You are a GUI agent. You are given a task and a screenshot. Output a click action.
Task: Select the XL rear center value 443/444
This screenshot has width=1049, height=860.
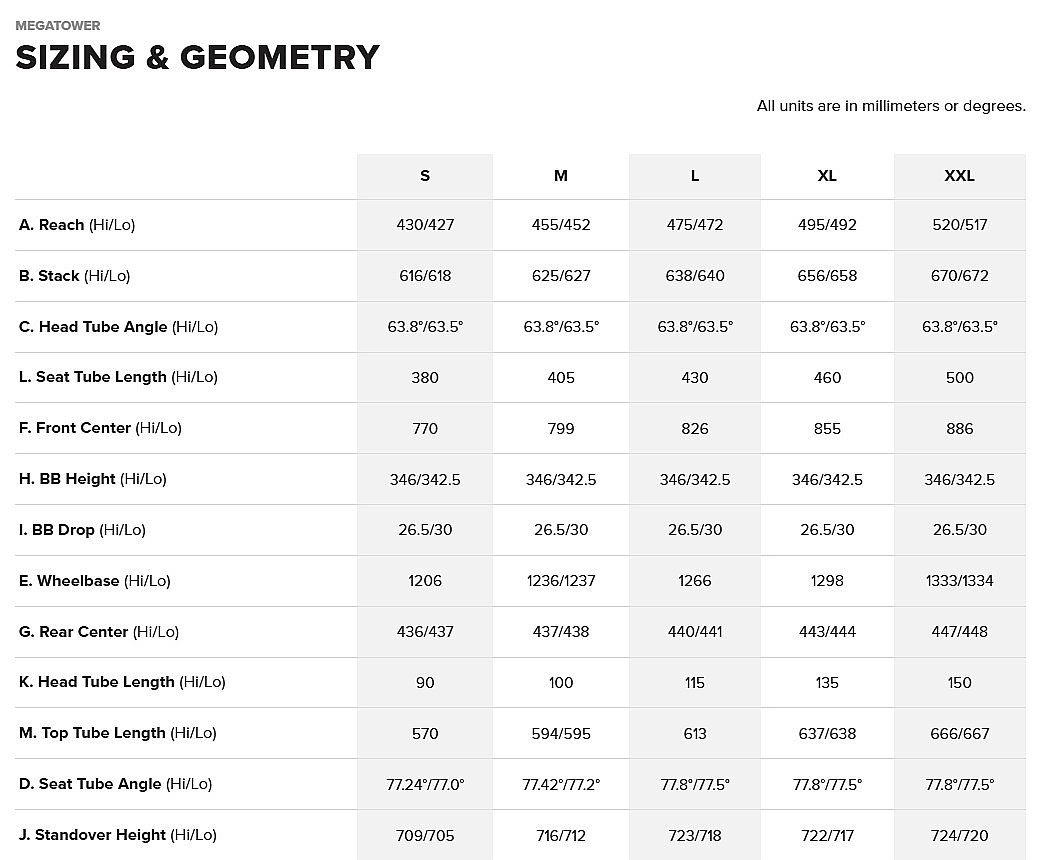point(827,632)
